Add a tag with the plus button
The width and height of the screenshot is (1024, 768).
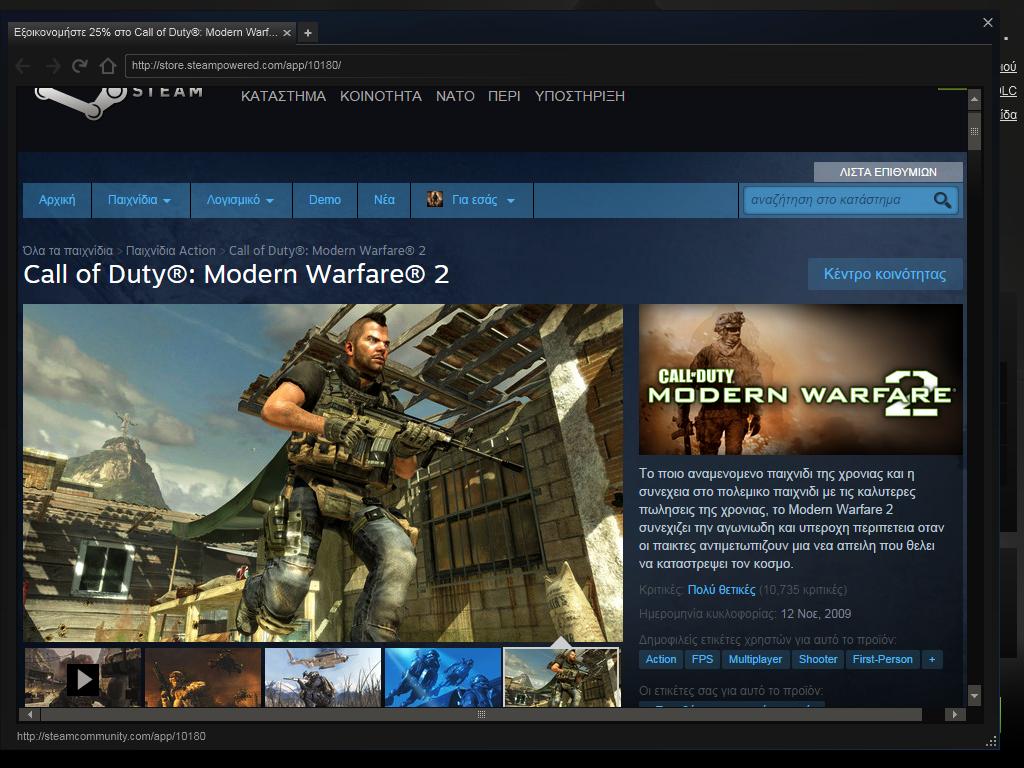click(x=932, y=660)
